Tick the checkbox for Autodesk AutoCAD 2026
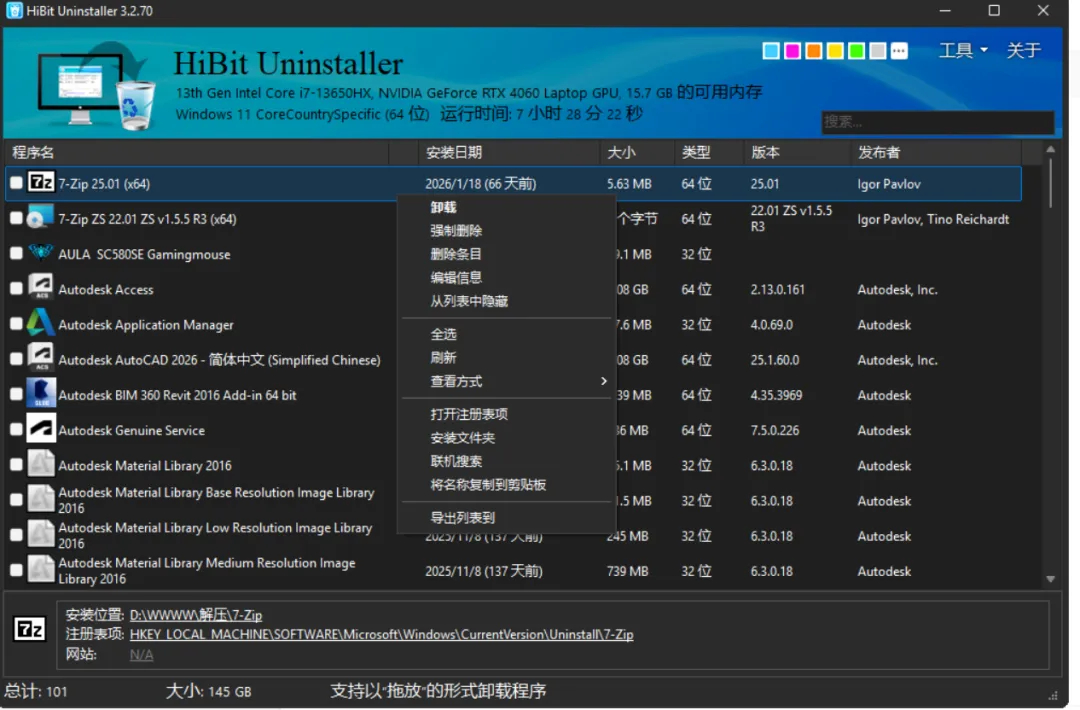This screenshot has height=710, width=1080. pyautogui.click(x=16, y=359)
